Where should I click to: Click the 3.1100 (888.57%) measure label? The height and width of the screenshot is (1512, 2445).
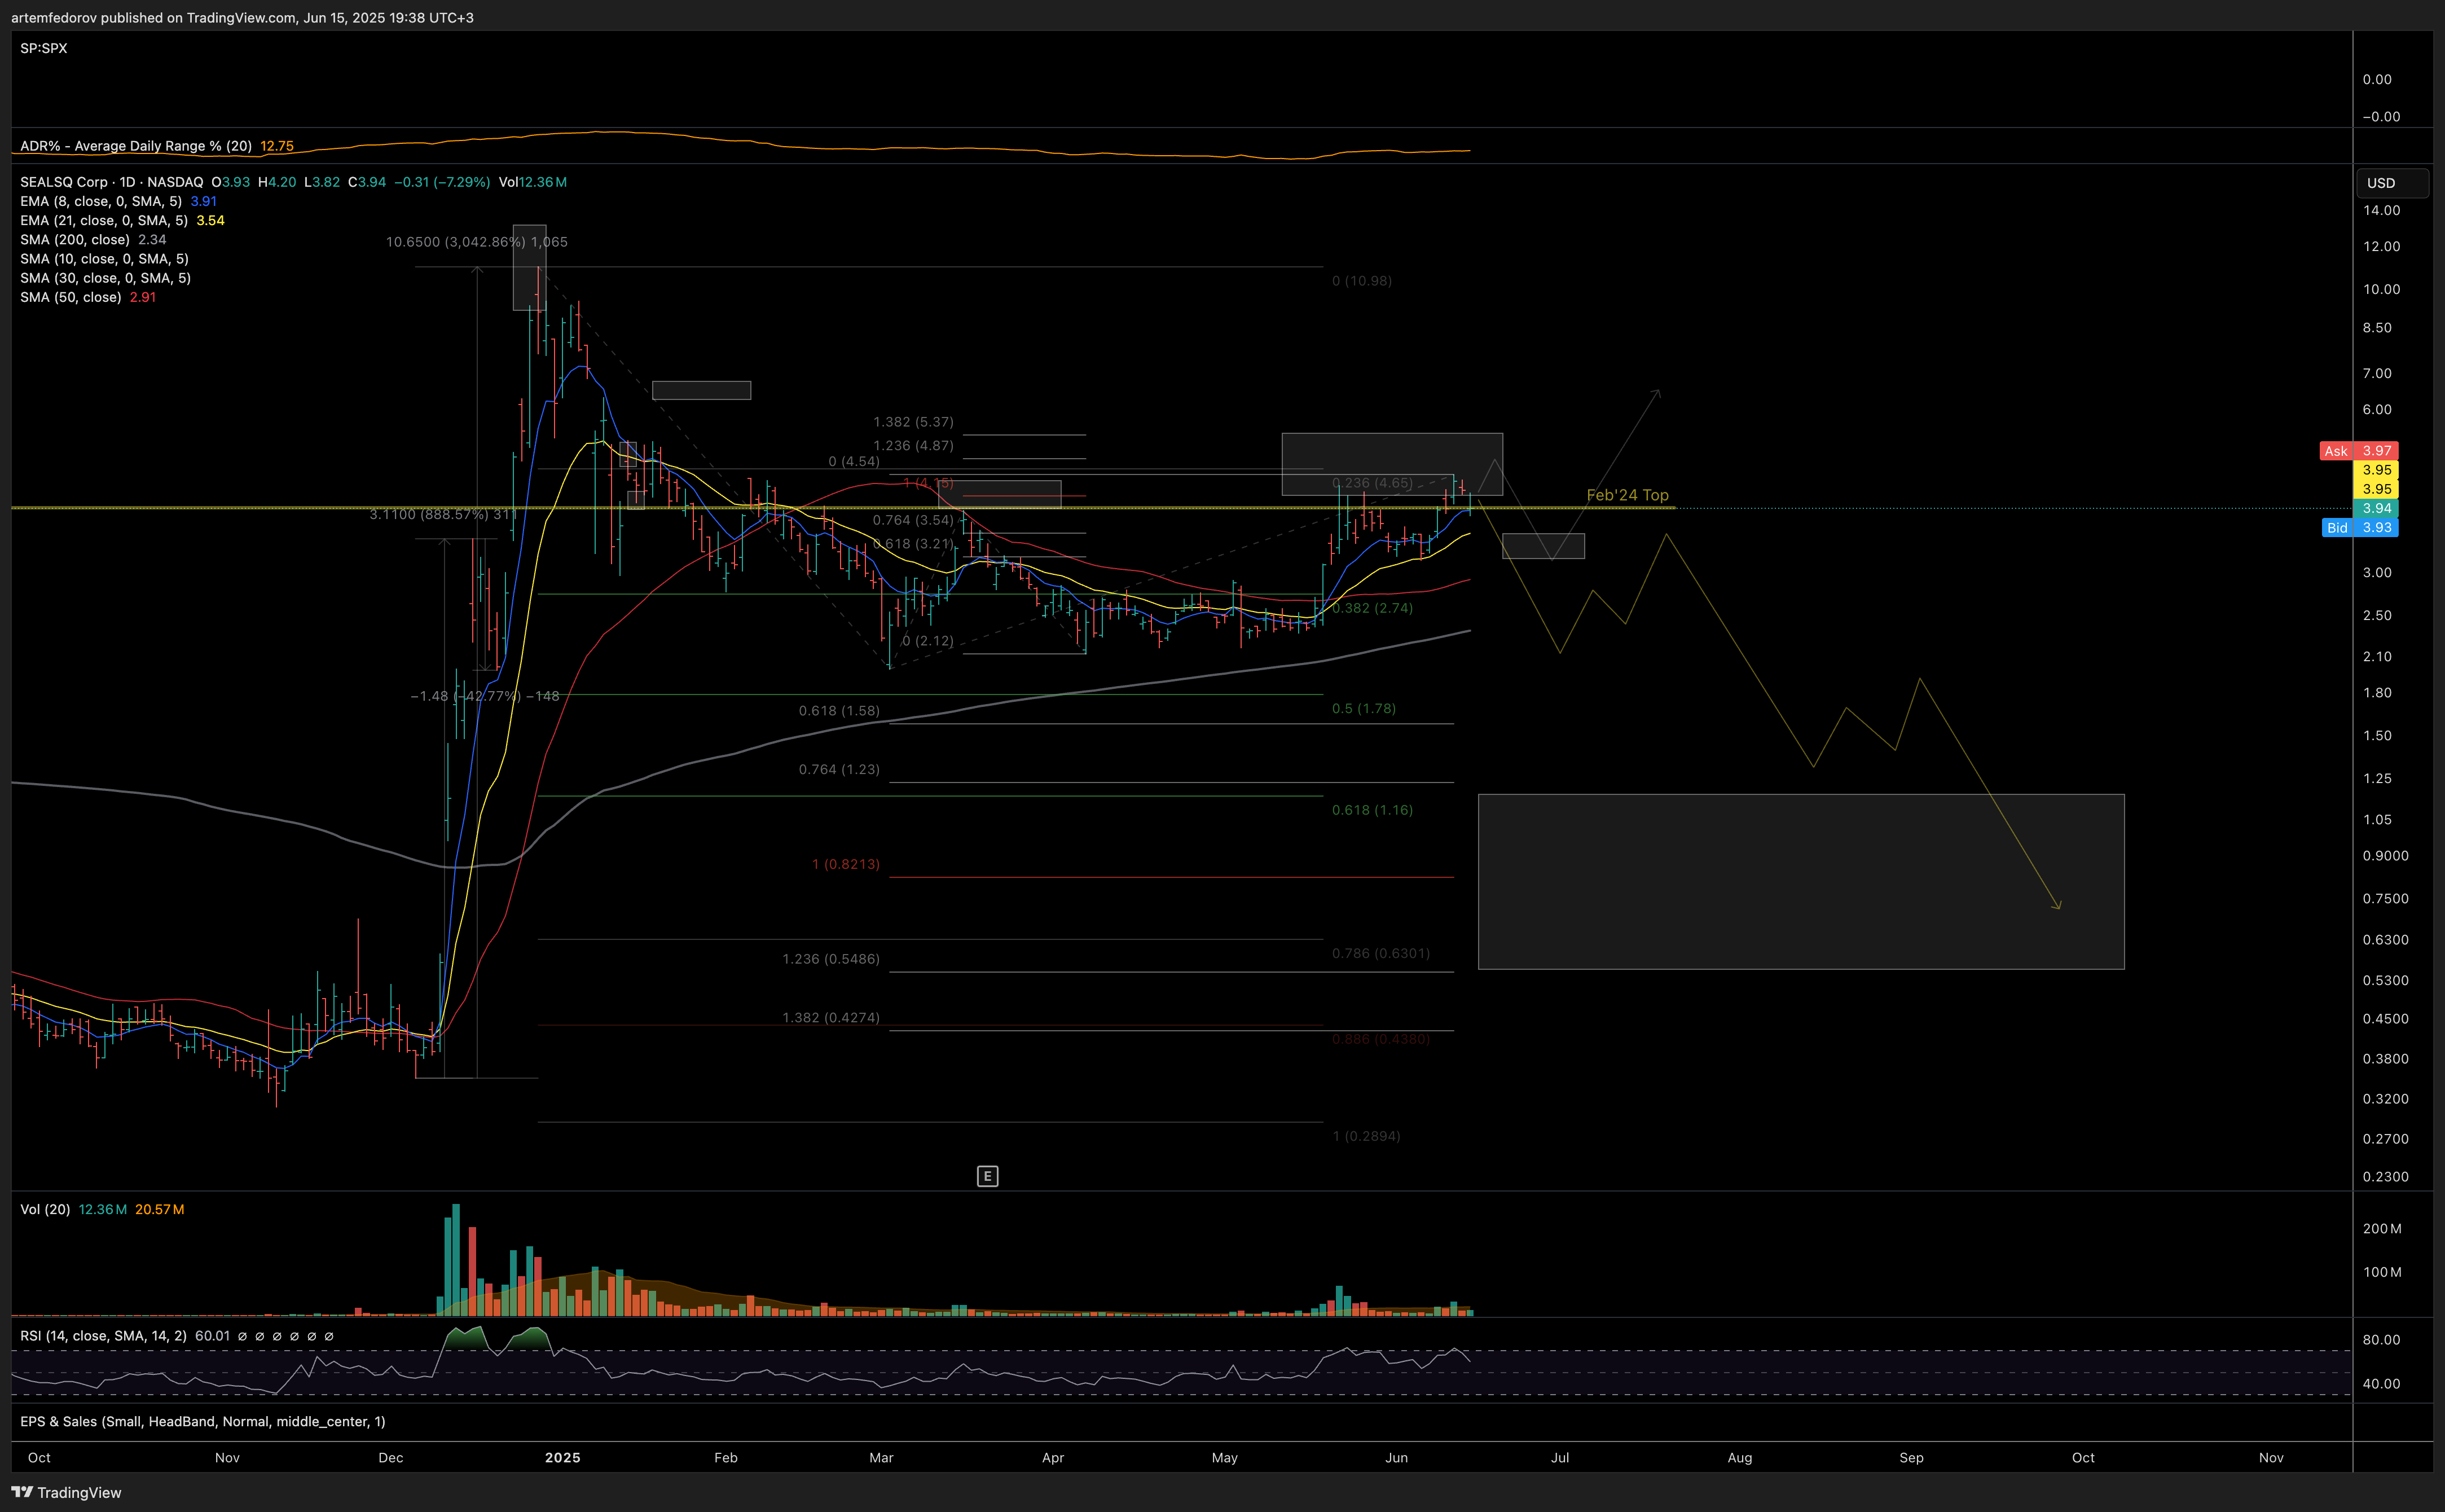(x=443, y=514)
